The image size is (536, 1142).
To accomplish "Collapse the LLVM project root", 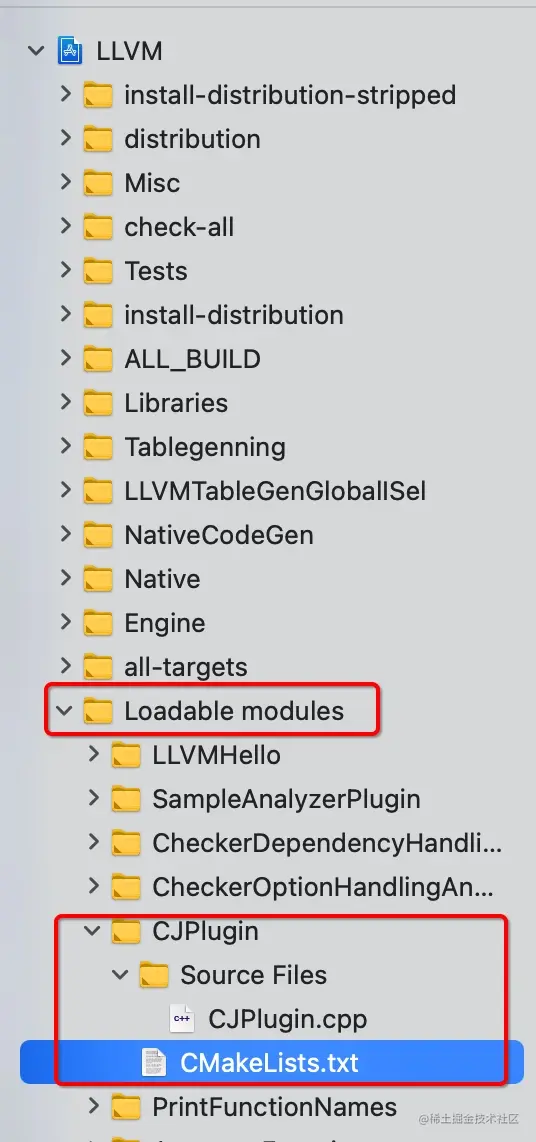I will click(36, 52).
